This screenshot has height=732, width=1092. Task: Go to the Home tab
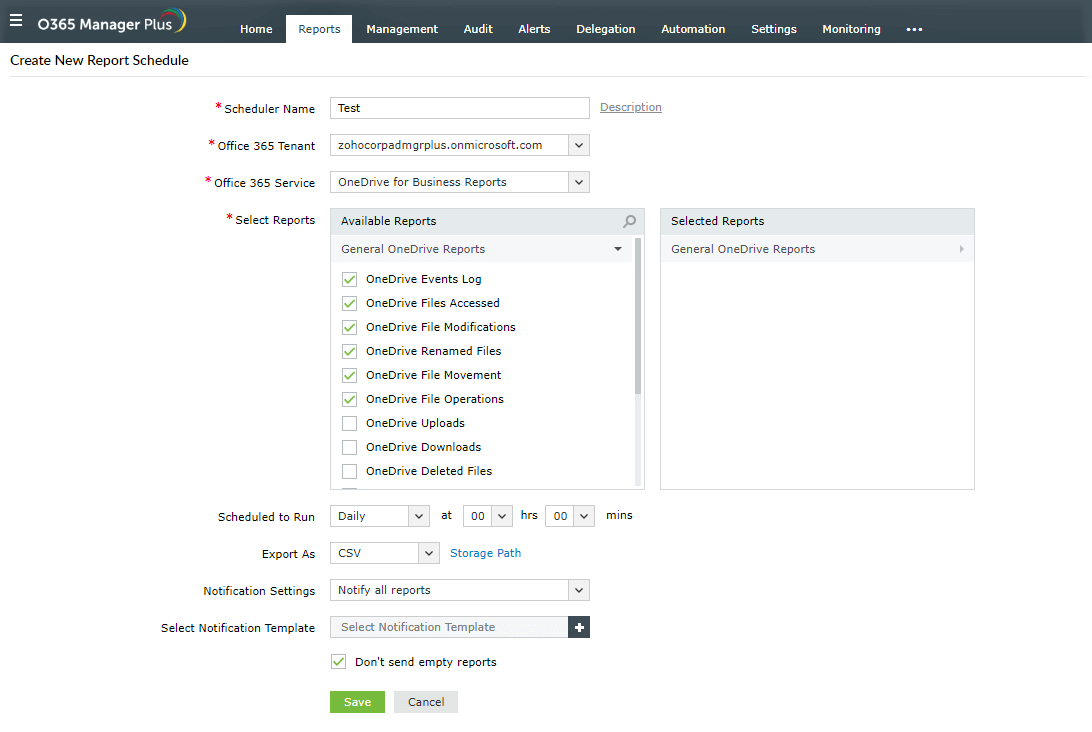click(256, 29)
